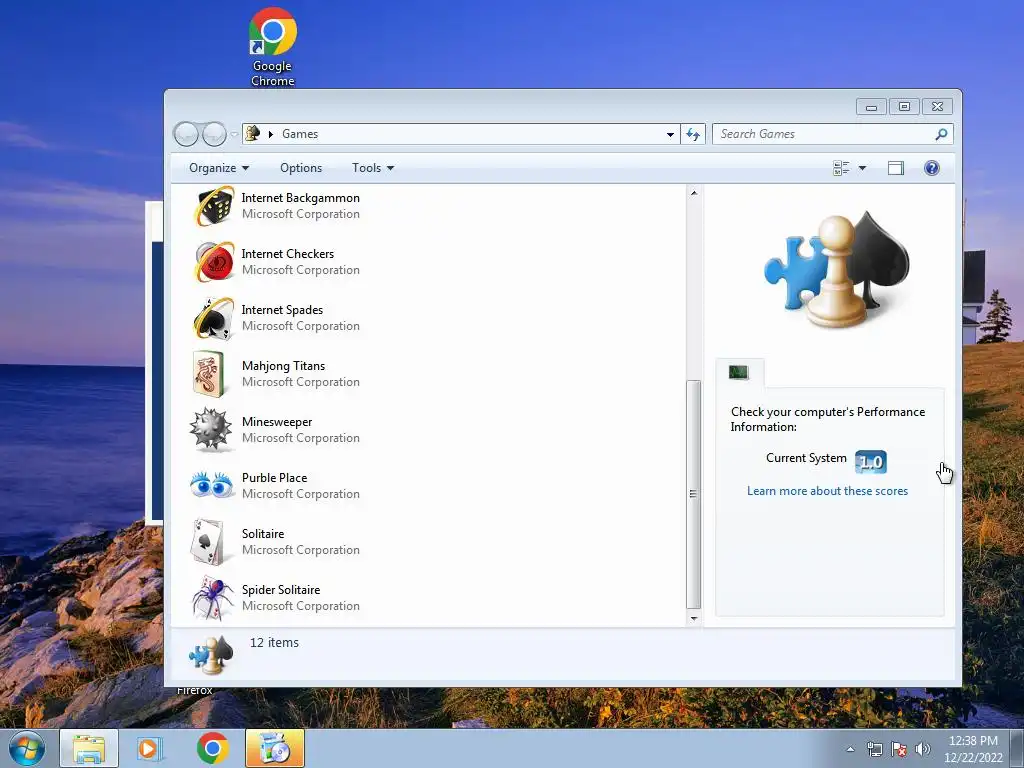The image size is (1024, 768).
Task: Open the Action Center flag icon
Action: tap(899, 749)
